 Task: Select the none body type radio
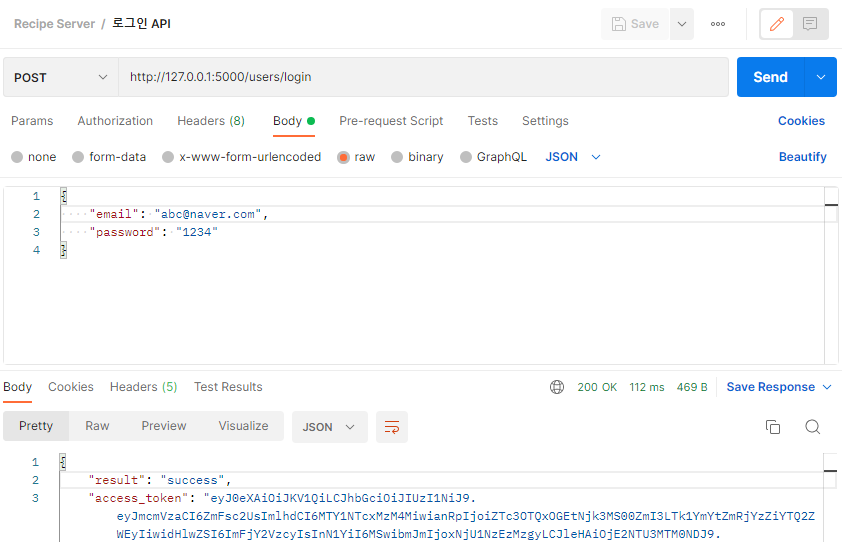(x=17, y=157)
